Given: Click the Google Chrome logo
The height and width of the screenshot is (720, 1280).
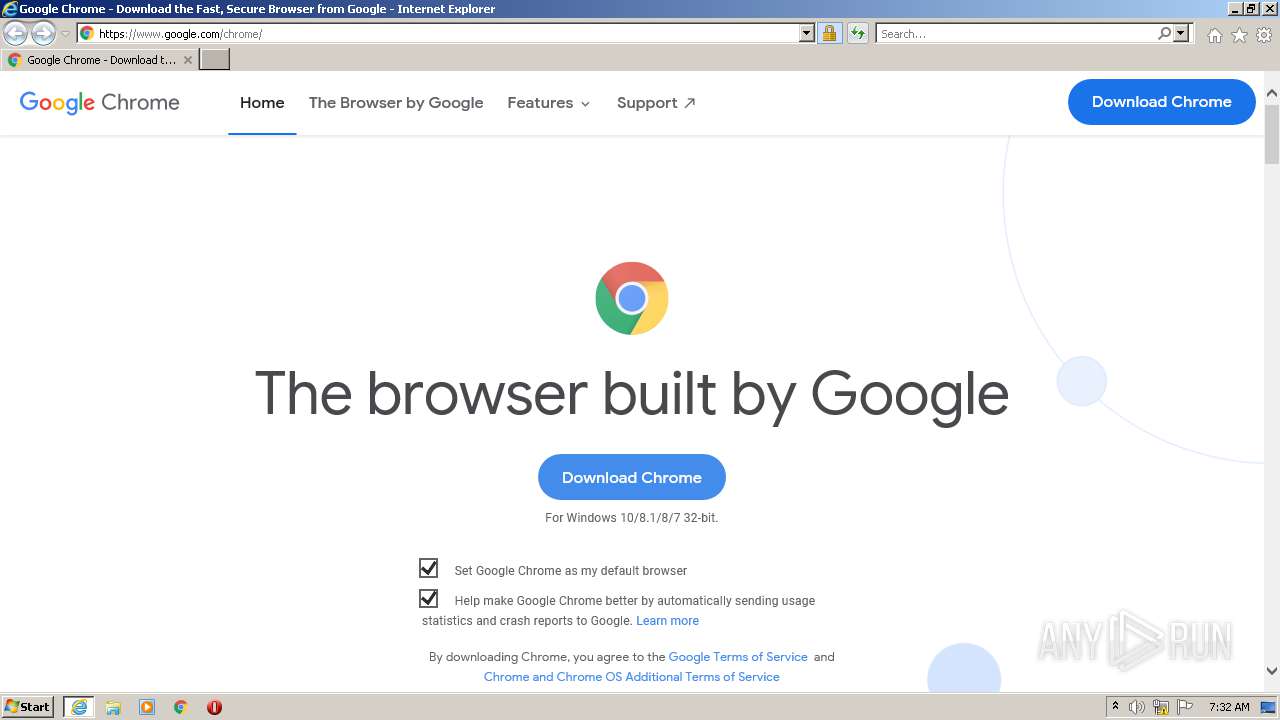Looking at the screenshot, I should [99, 102].
